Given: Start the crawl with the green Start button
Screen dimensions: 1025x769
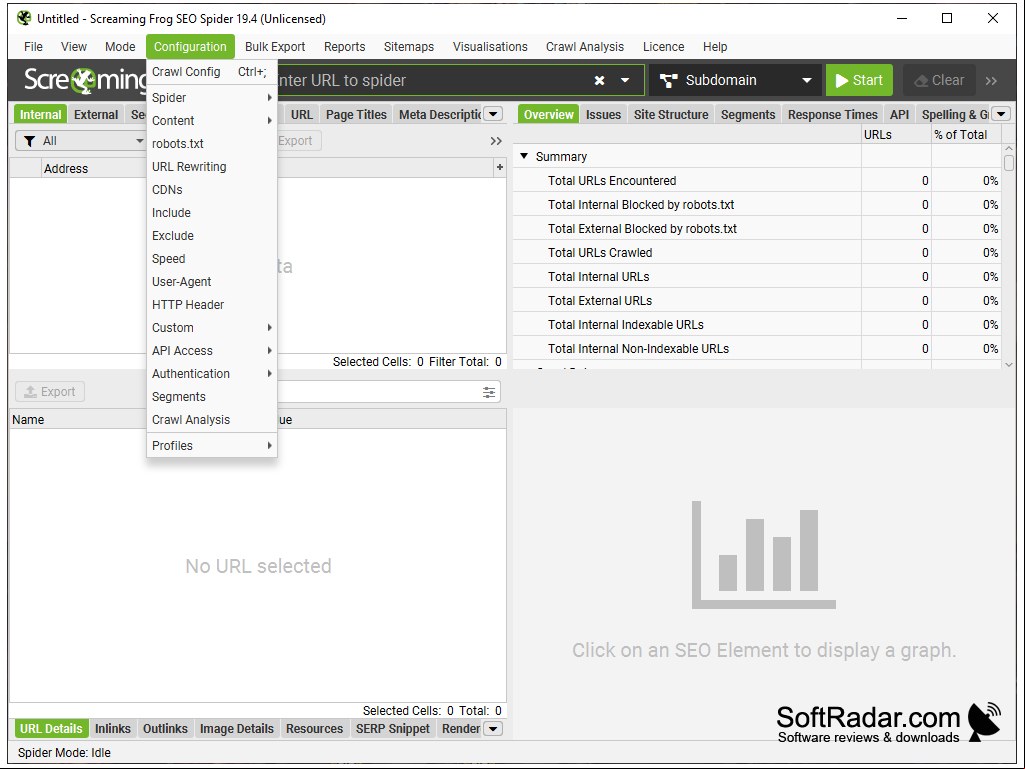Looking at the screenshot, I should point(859,80).
